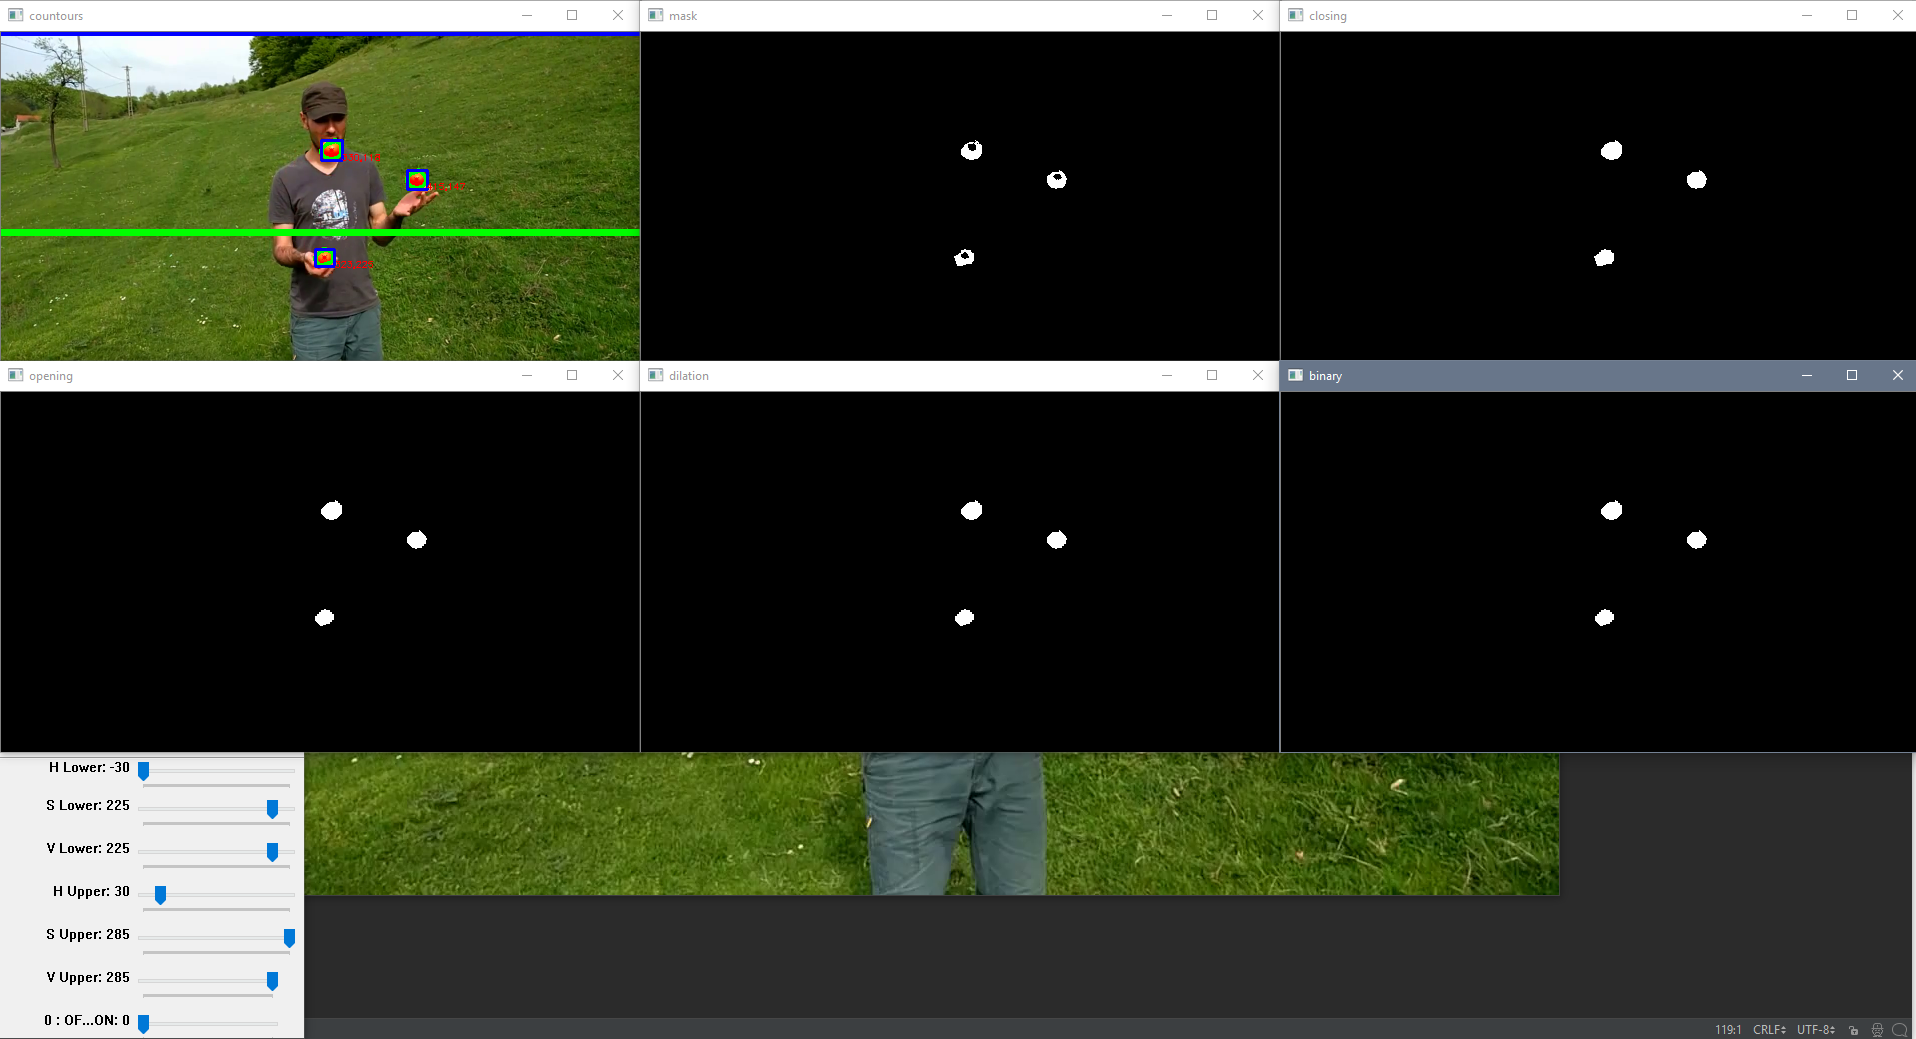Click the OpenCV icon in the closing title bar
This screenshot has width=1916, height=1039.
click(1295, 15)
